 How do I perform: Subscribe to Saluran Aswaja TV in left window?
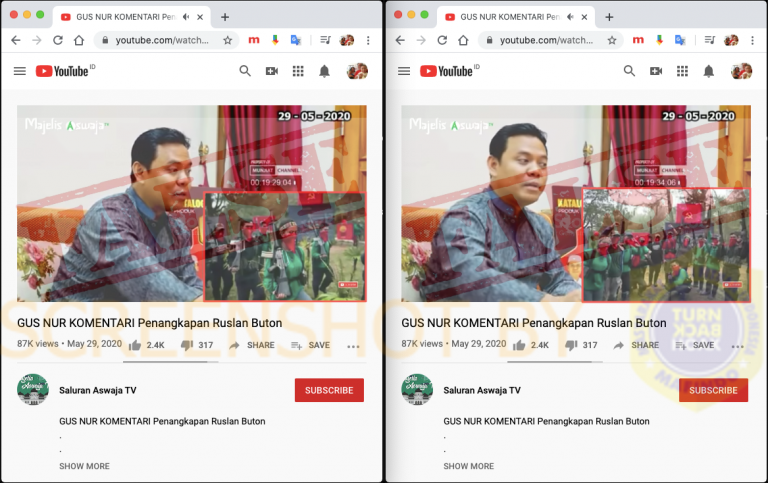click(329, 390)
